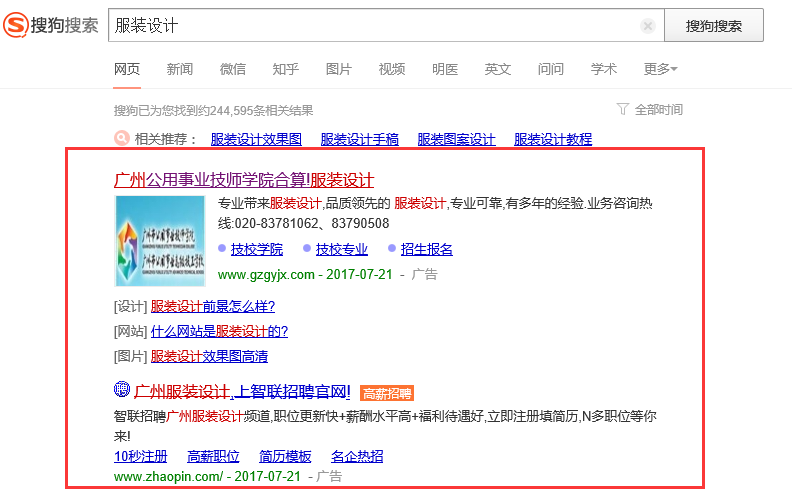This screenshot has width=792, height=495.
Task: Click the 10秒注册 link
Action: tap(140, 456)
